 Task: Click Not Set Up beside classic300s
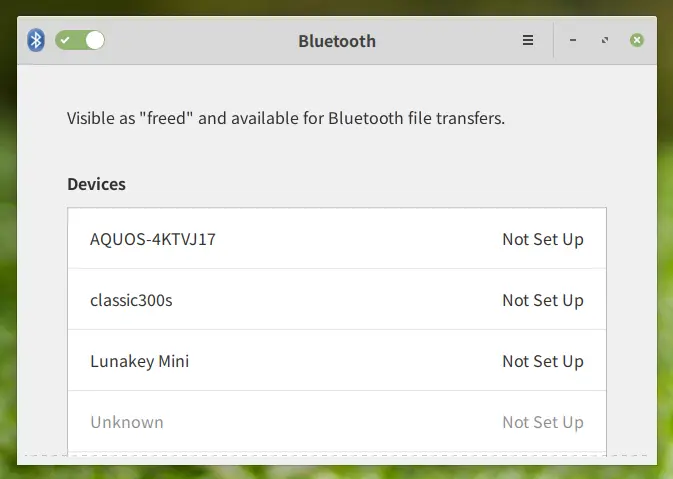(543, 300)
